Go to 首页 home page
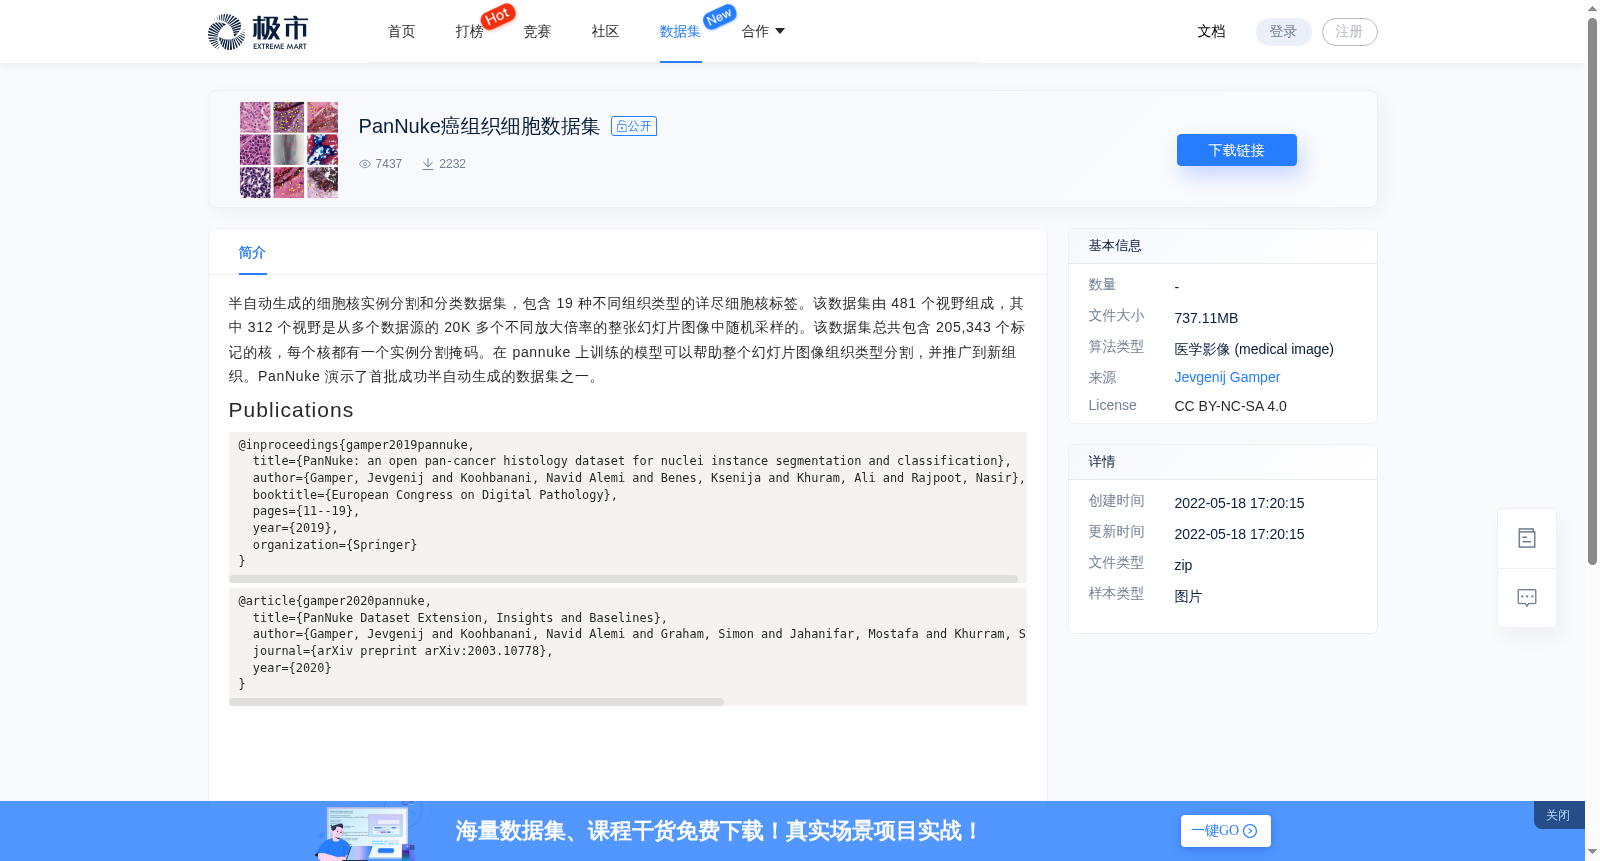Image resolution: width=1600 pixels, height=861 pixels. click(x=402, y=32)
